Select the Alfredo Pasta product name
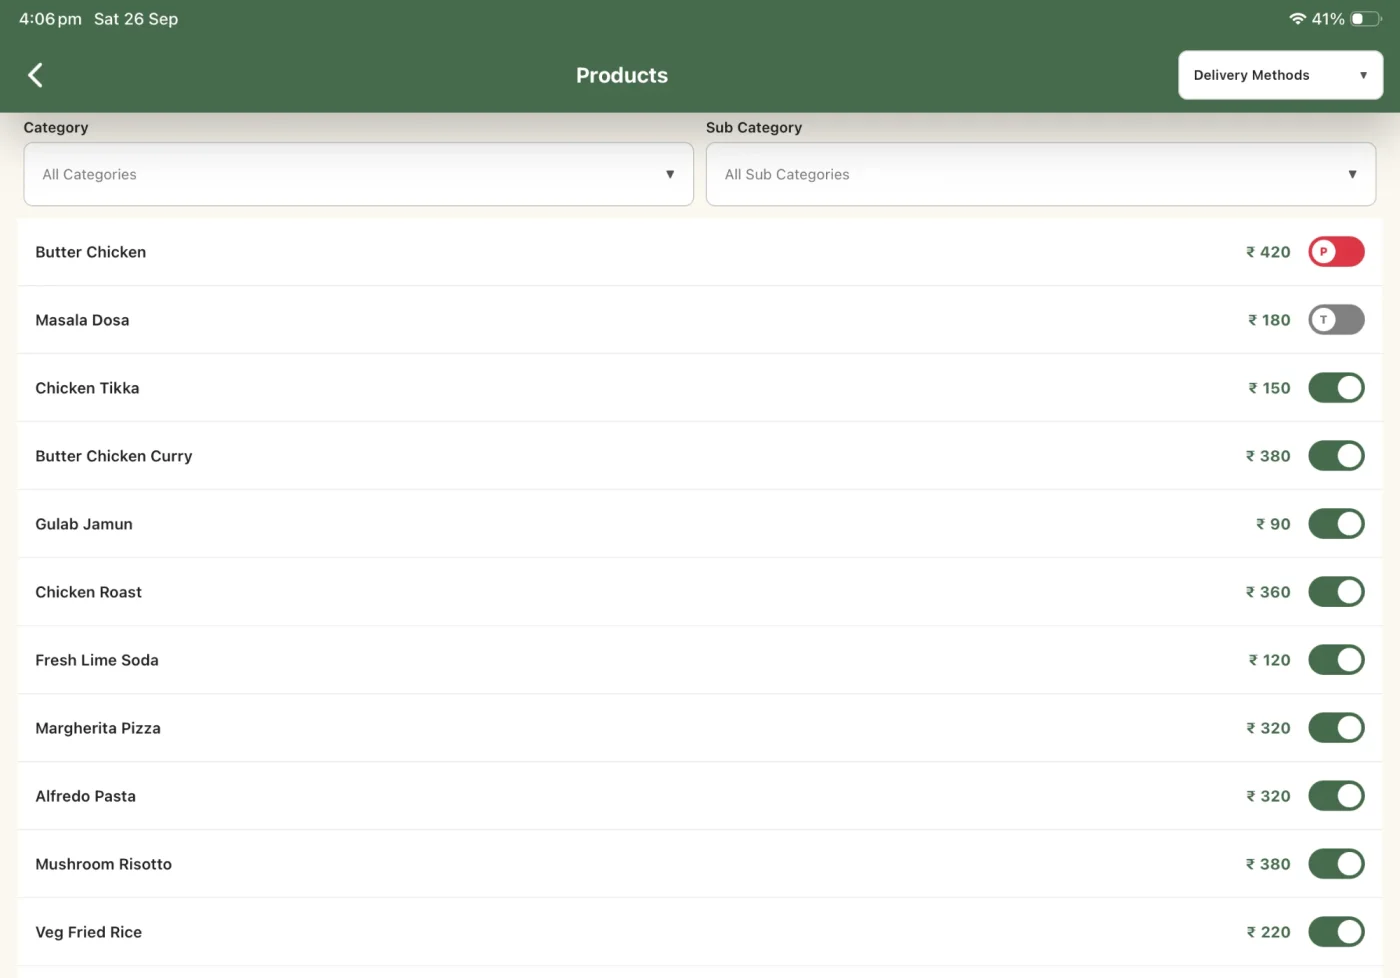The width and height of the screenshot is (1400, 978). 86,796
